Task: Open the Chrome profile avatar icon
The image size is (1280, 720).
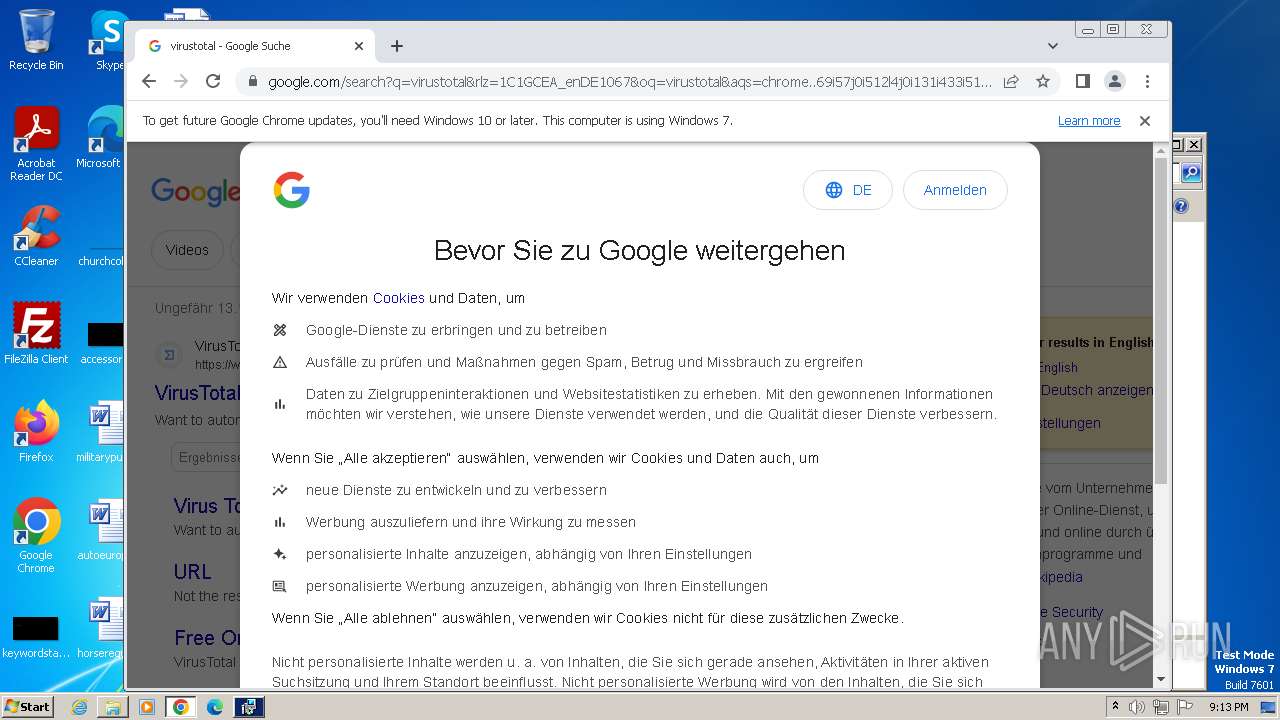Action: [1115, 81]
